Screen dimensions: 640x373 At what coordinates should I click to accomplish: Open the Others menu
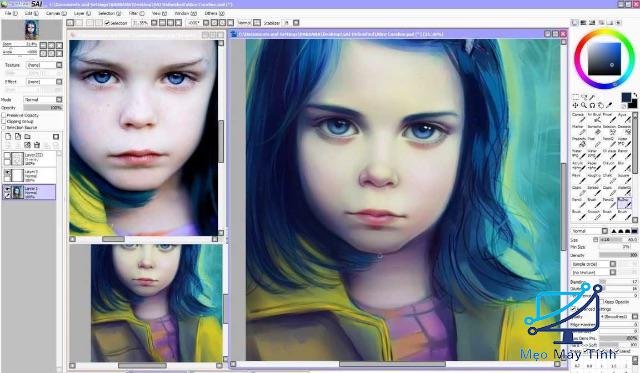tap(214, 13)
